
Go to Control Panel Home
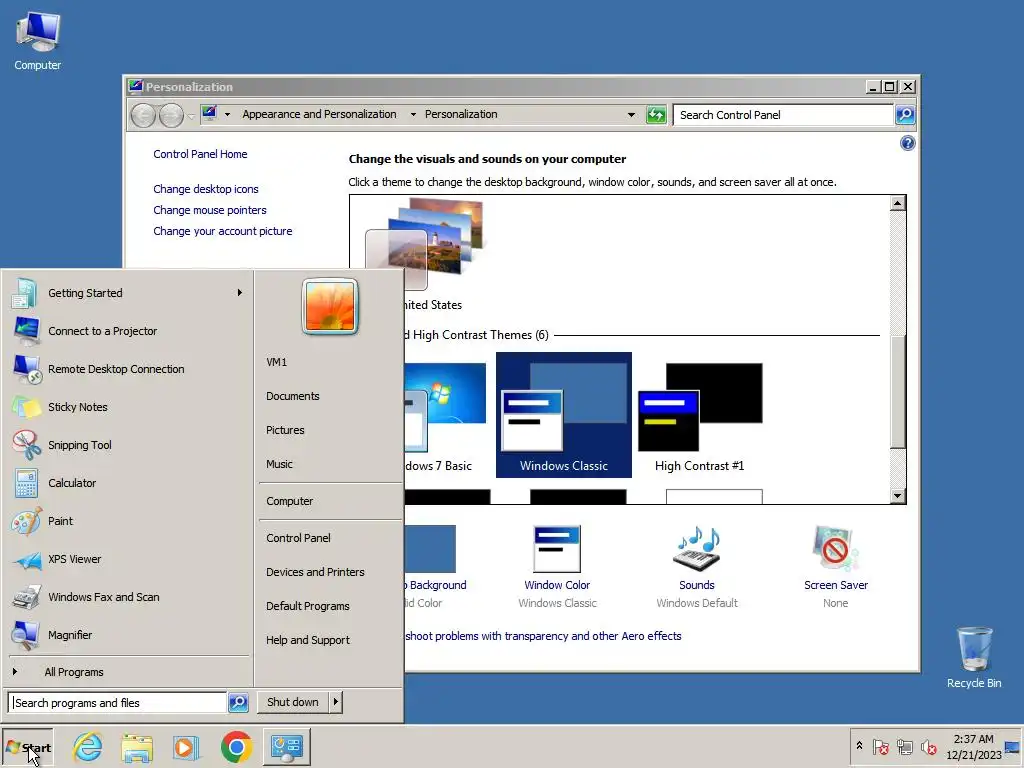point(200,154)
